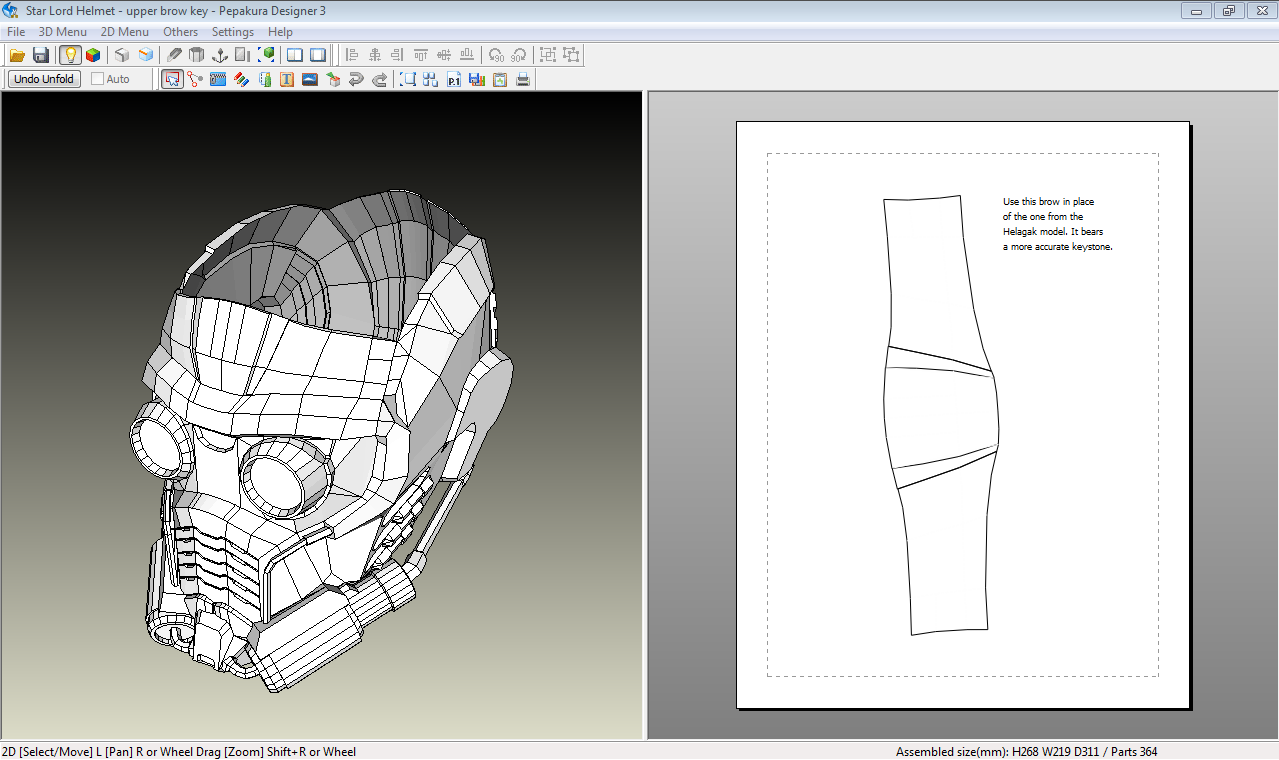Click the green cube fit-to-view icon
1279x760 pixels.
267,55
